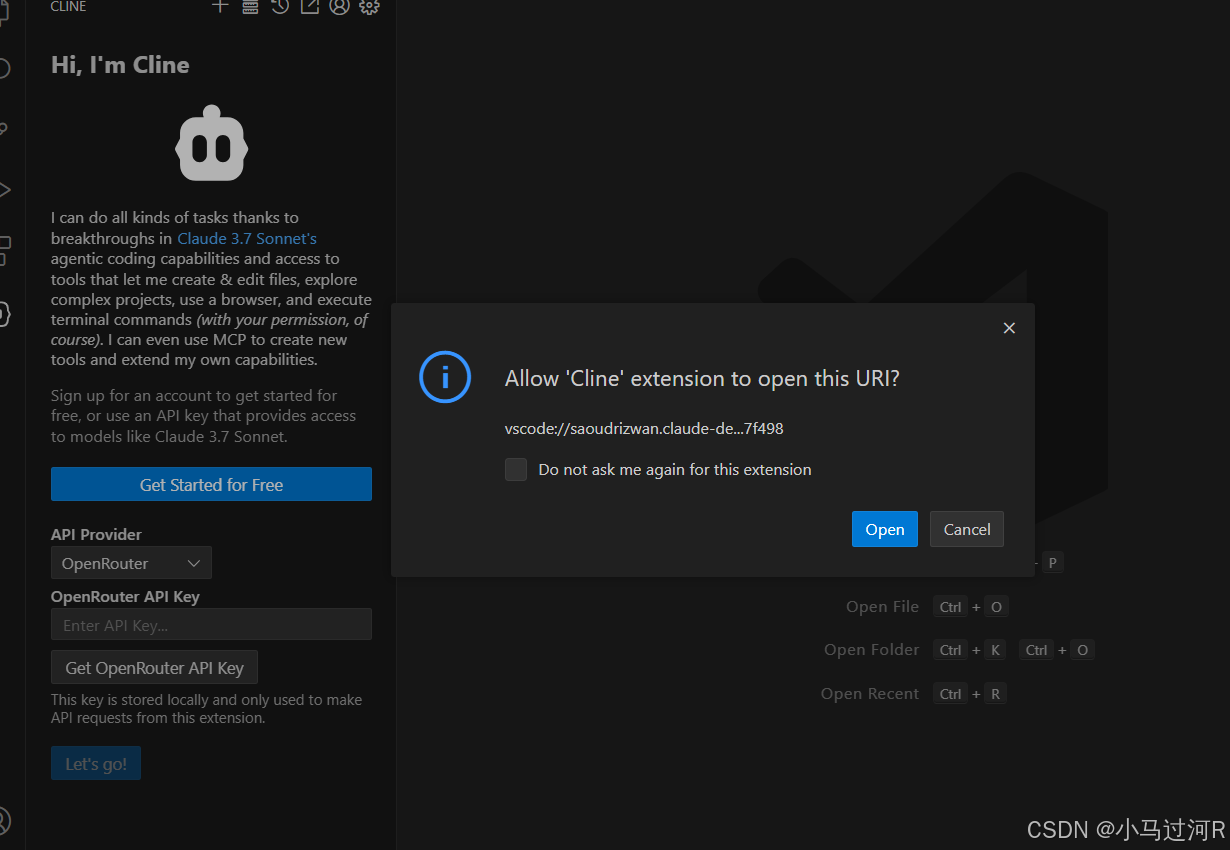The width and height of the screenshot is (1230, 850).
Task: Start a new task with plus icon
Action: point(220,6)
